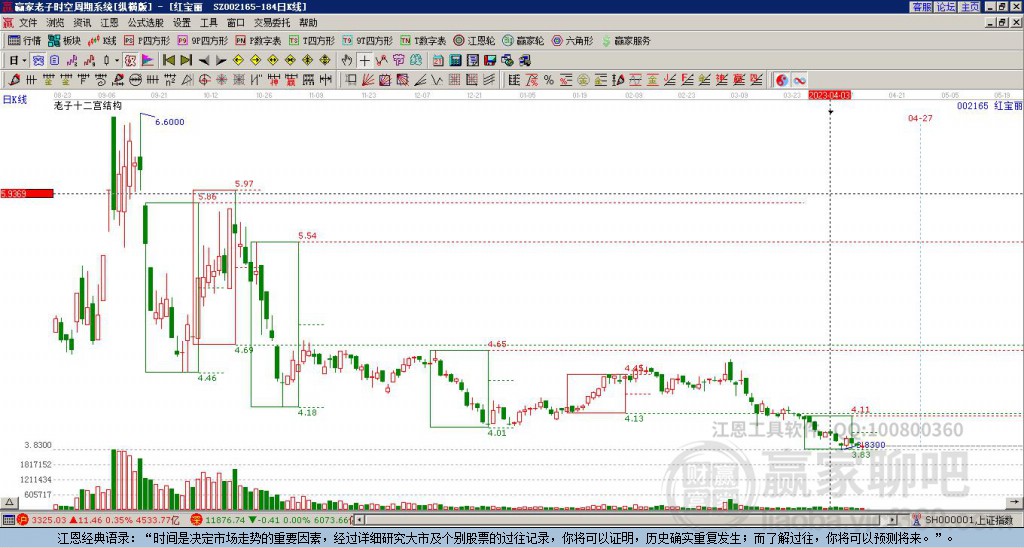Toggle the yin-yang Taiji icon
The height and width of the screenshot is (548, 1024).
pyautogui.click(x=782, y=80)
